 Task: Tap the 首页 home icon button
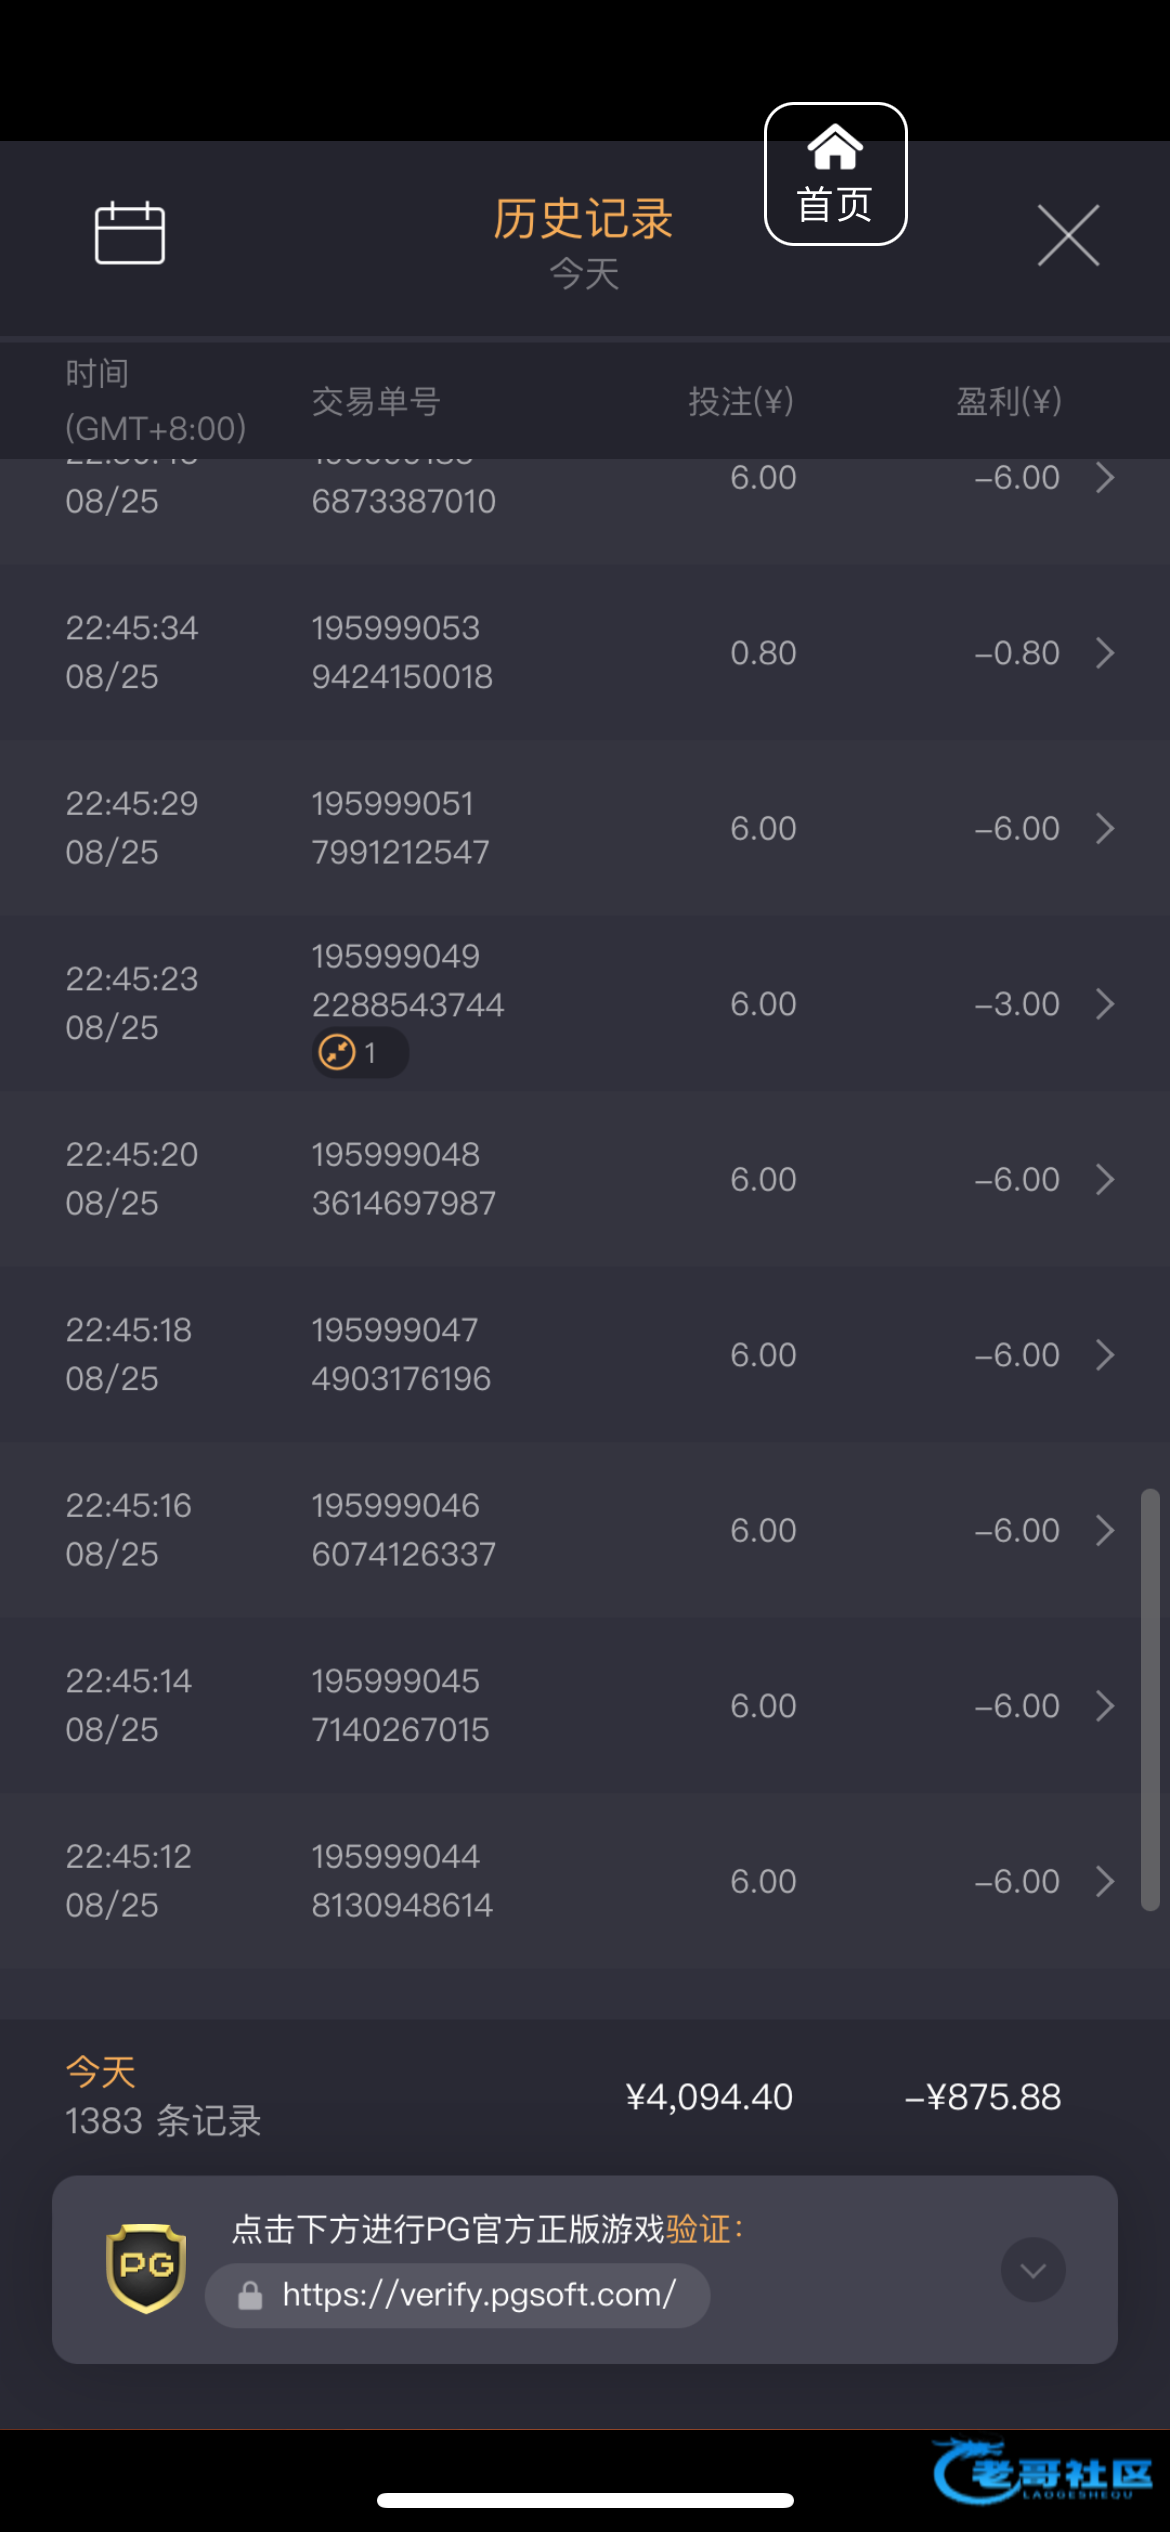tap(835, 174)
